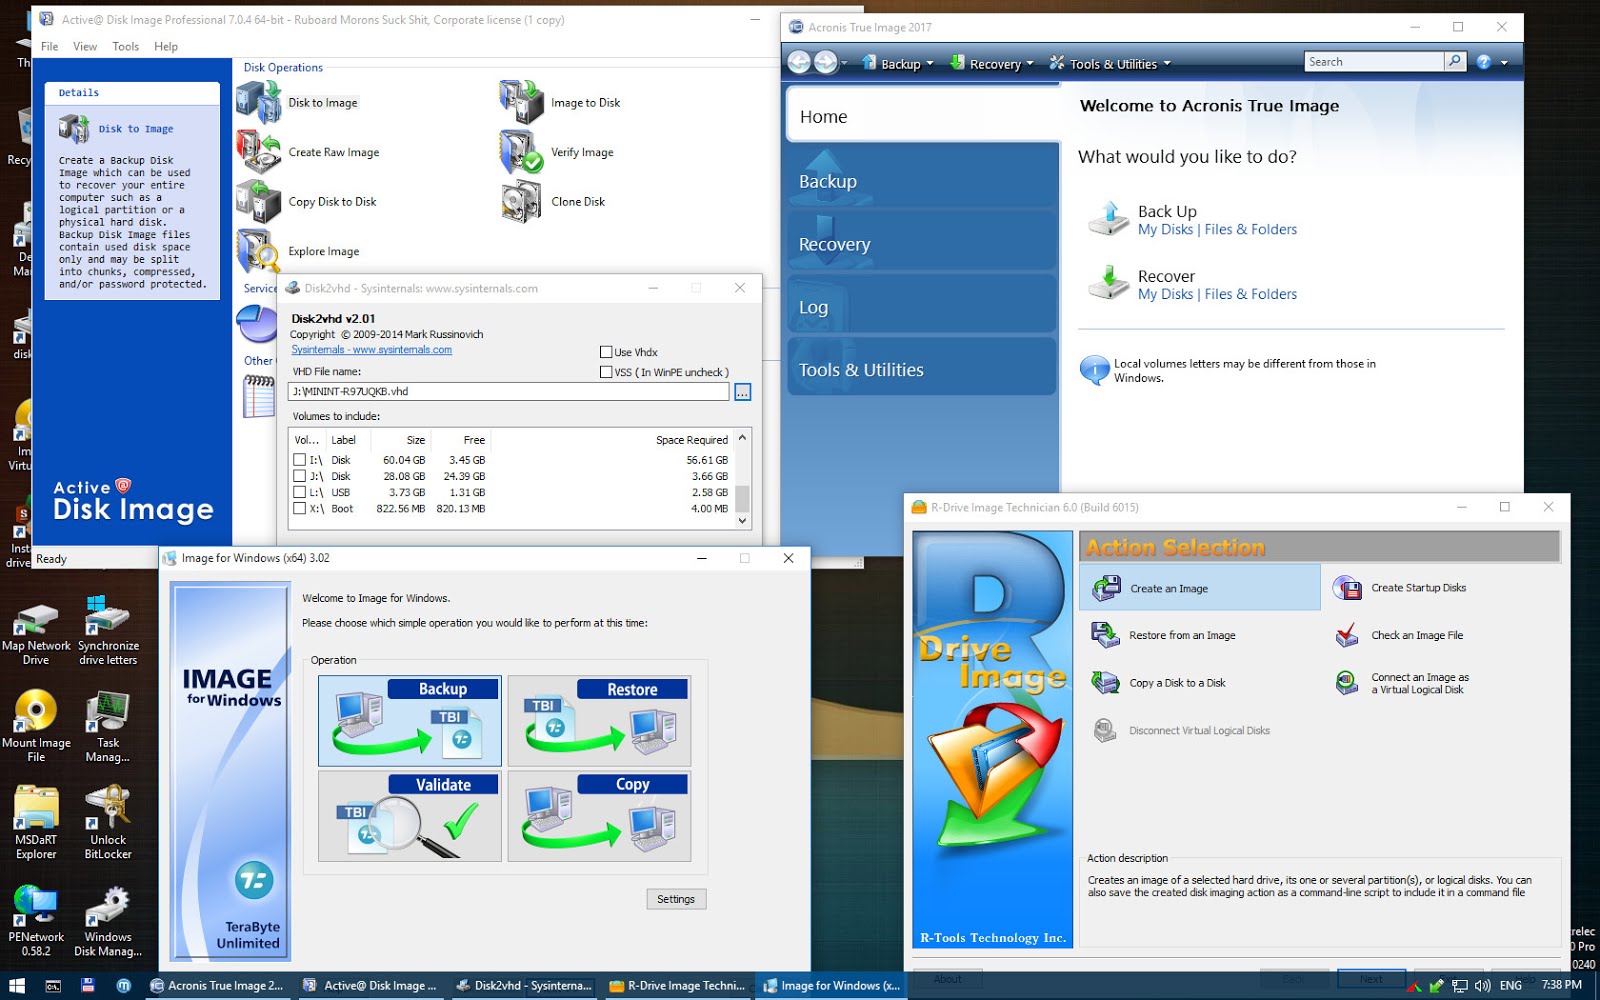Pick Connect an Image as Virtual Logical Disk
This screenshot has height=1000, width=1600.
[1402, 683]
